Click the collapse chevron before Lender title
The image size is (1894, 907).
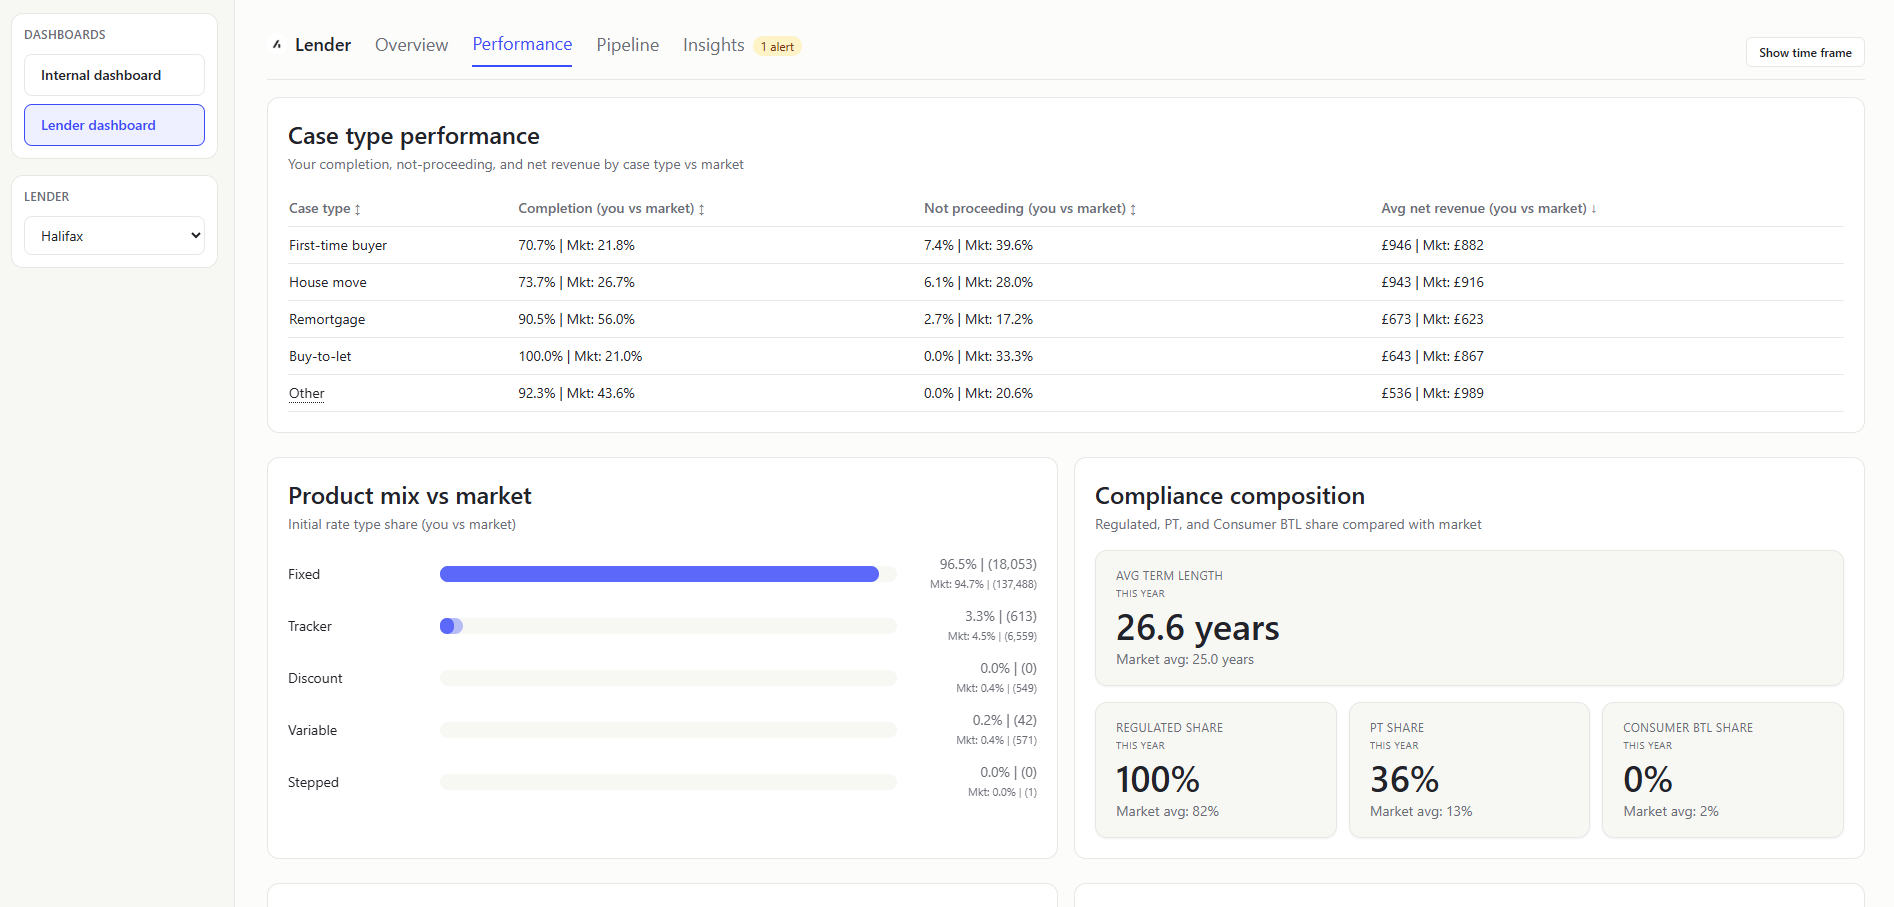coord(277,44)
